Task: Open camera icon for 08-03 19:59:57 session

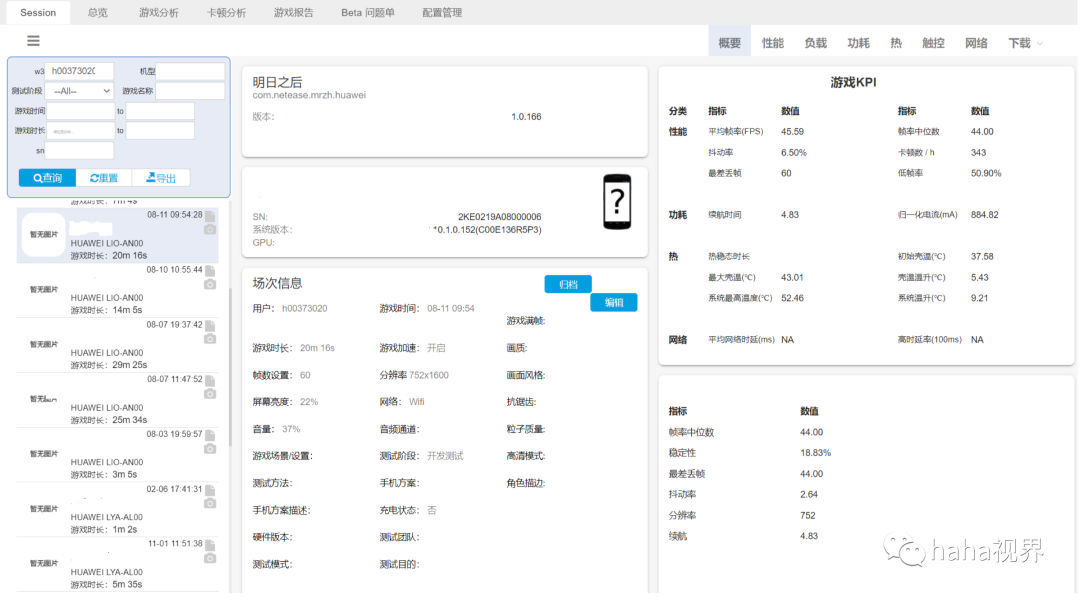Action: [x=210, y=448]
